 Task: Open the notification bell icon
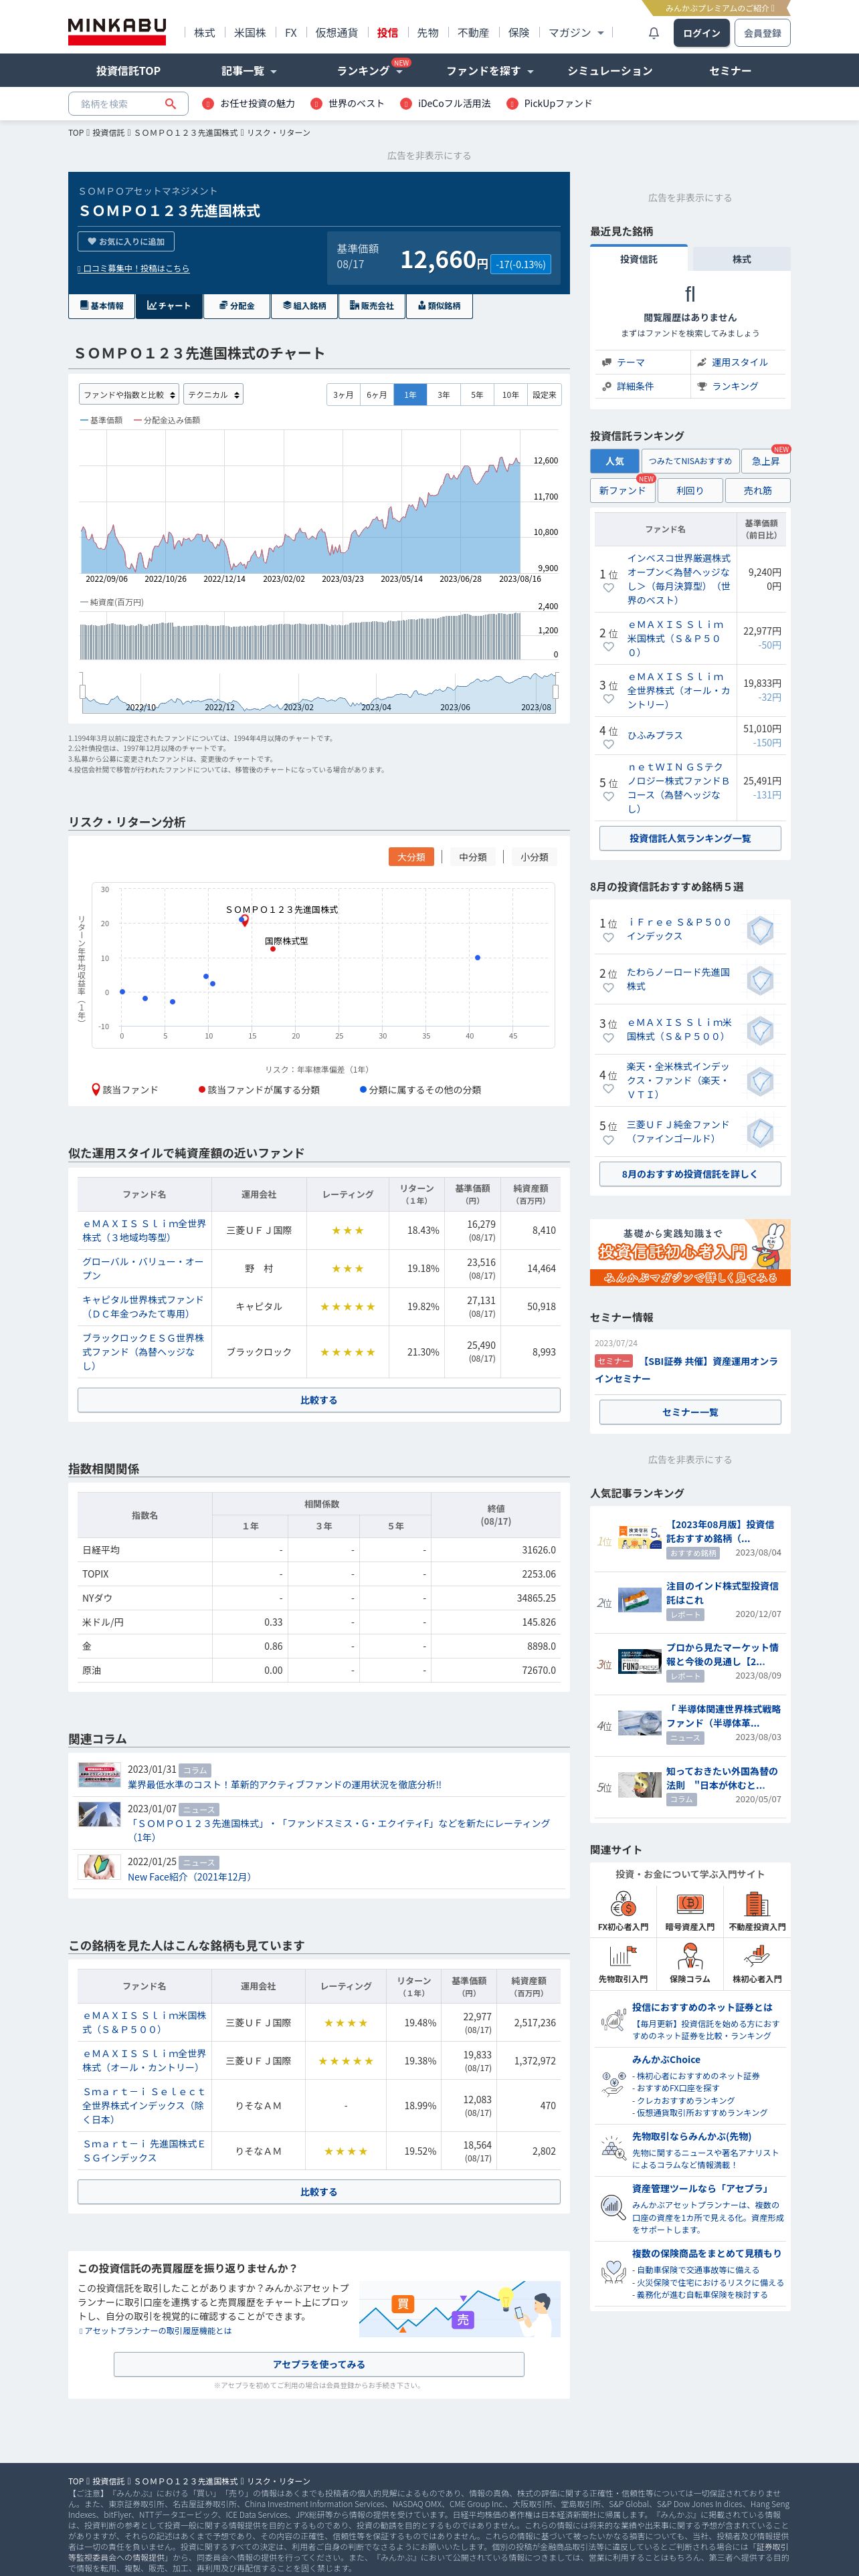[653, 33]
